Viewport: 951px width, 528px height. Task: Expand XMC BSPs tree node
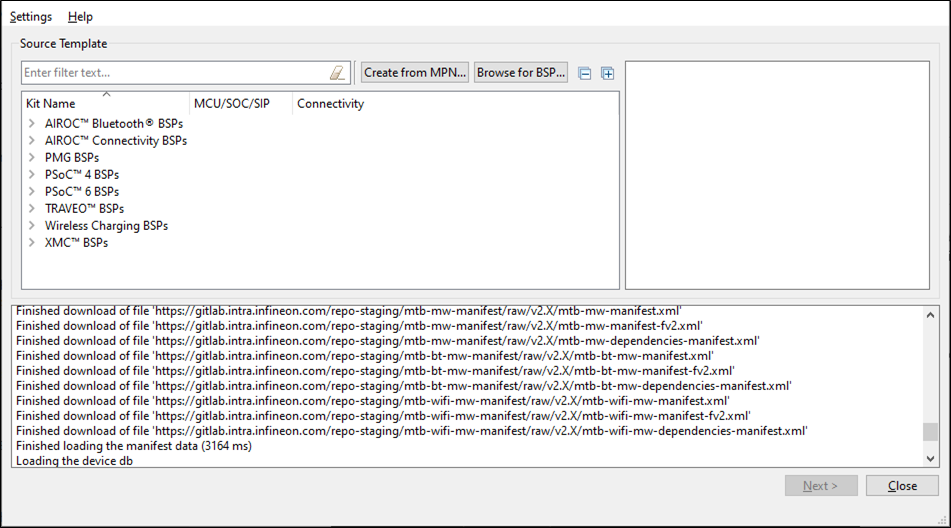click(32, 242)
